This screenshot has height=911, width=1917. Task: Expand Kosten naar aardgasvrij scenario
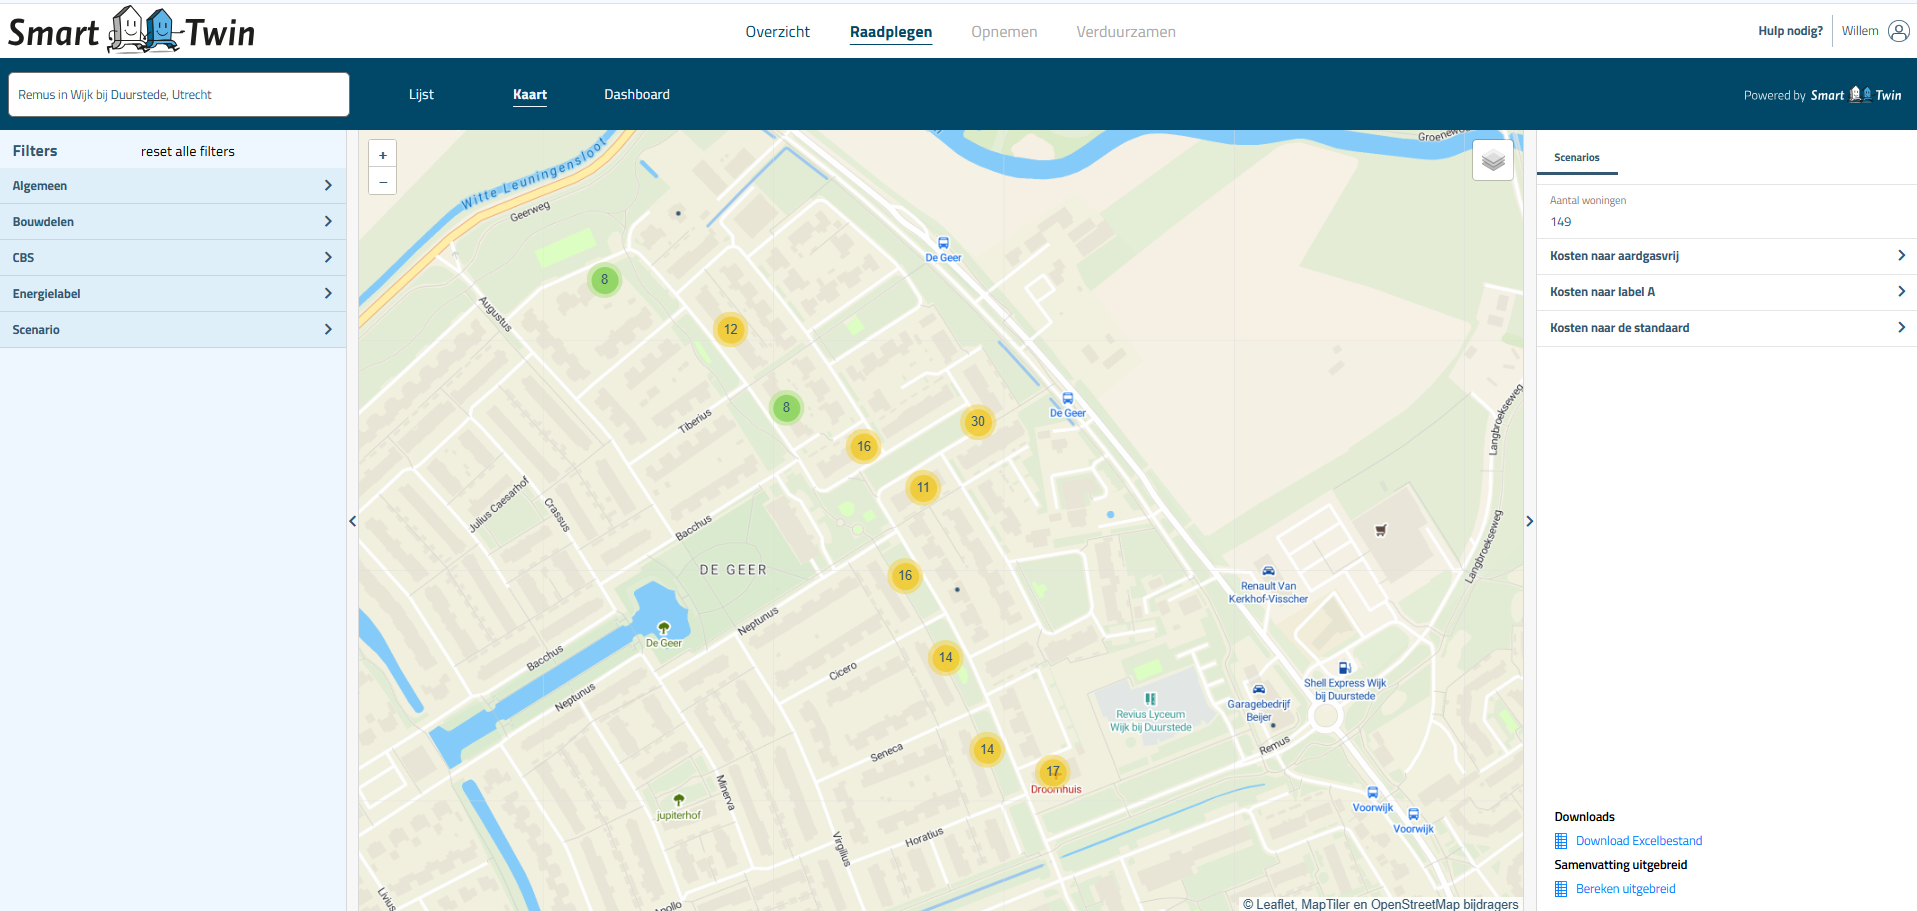coord(1726,256)
